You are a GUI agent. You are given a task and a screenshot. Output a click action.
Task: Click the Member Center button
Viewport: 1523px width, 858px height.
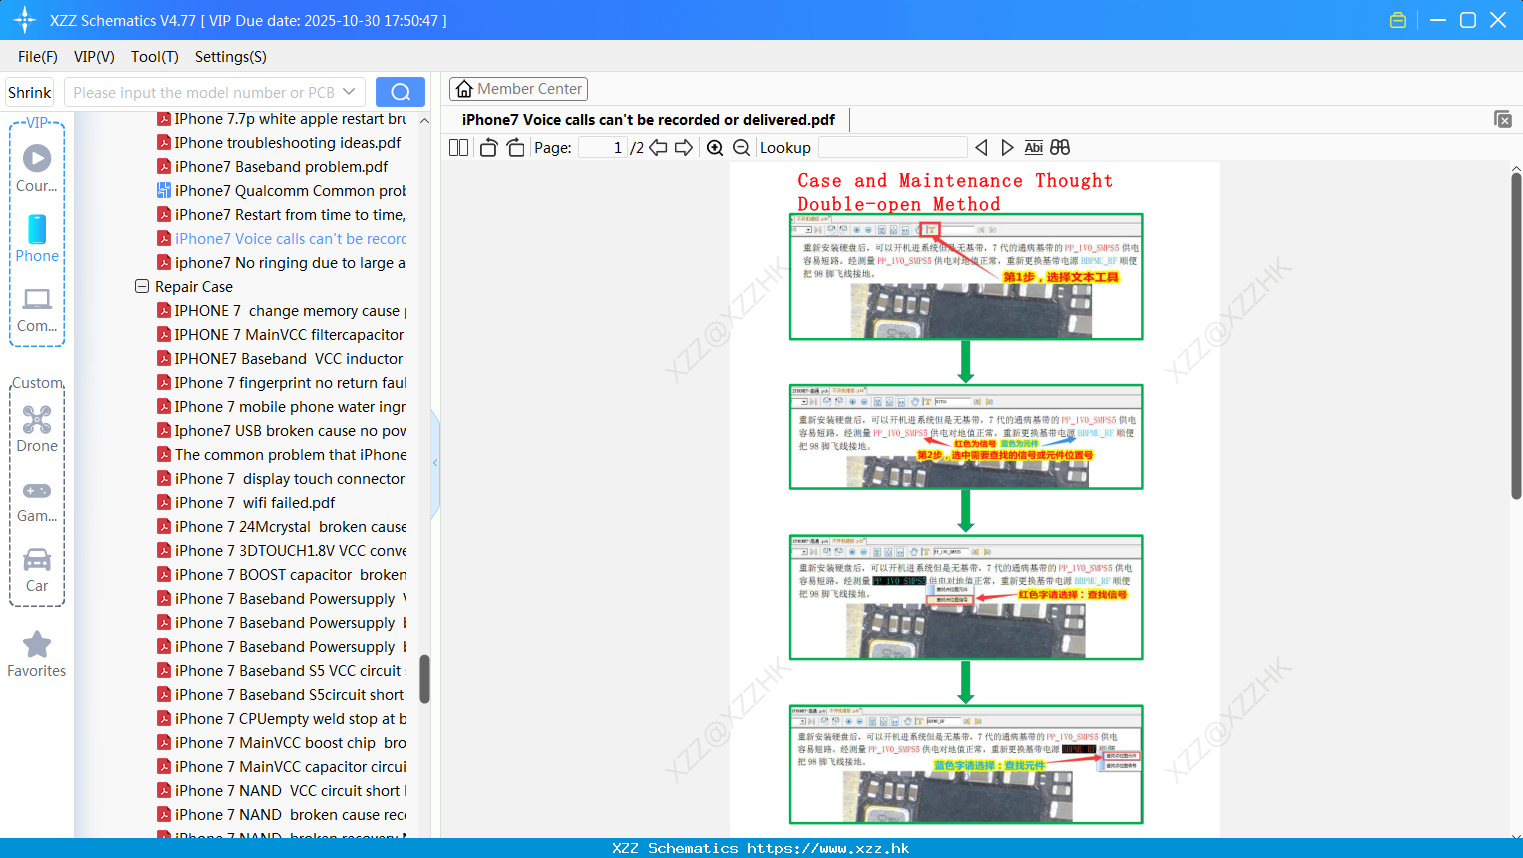click(x=518, y=89)
